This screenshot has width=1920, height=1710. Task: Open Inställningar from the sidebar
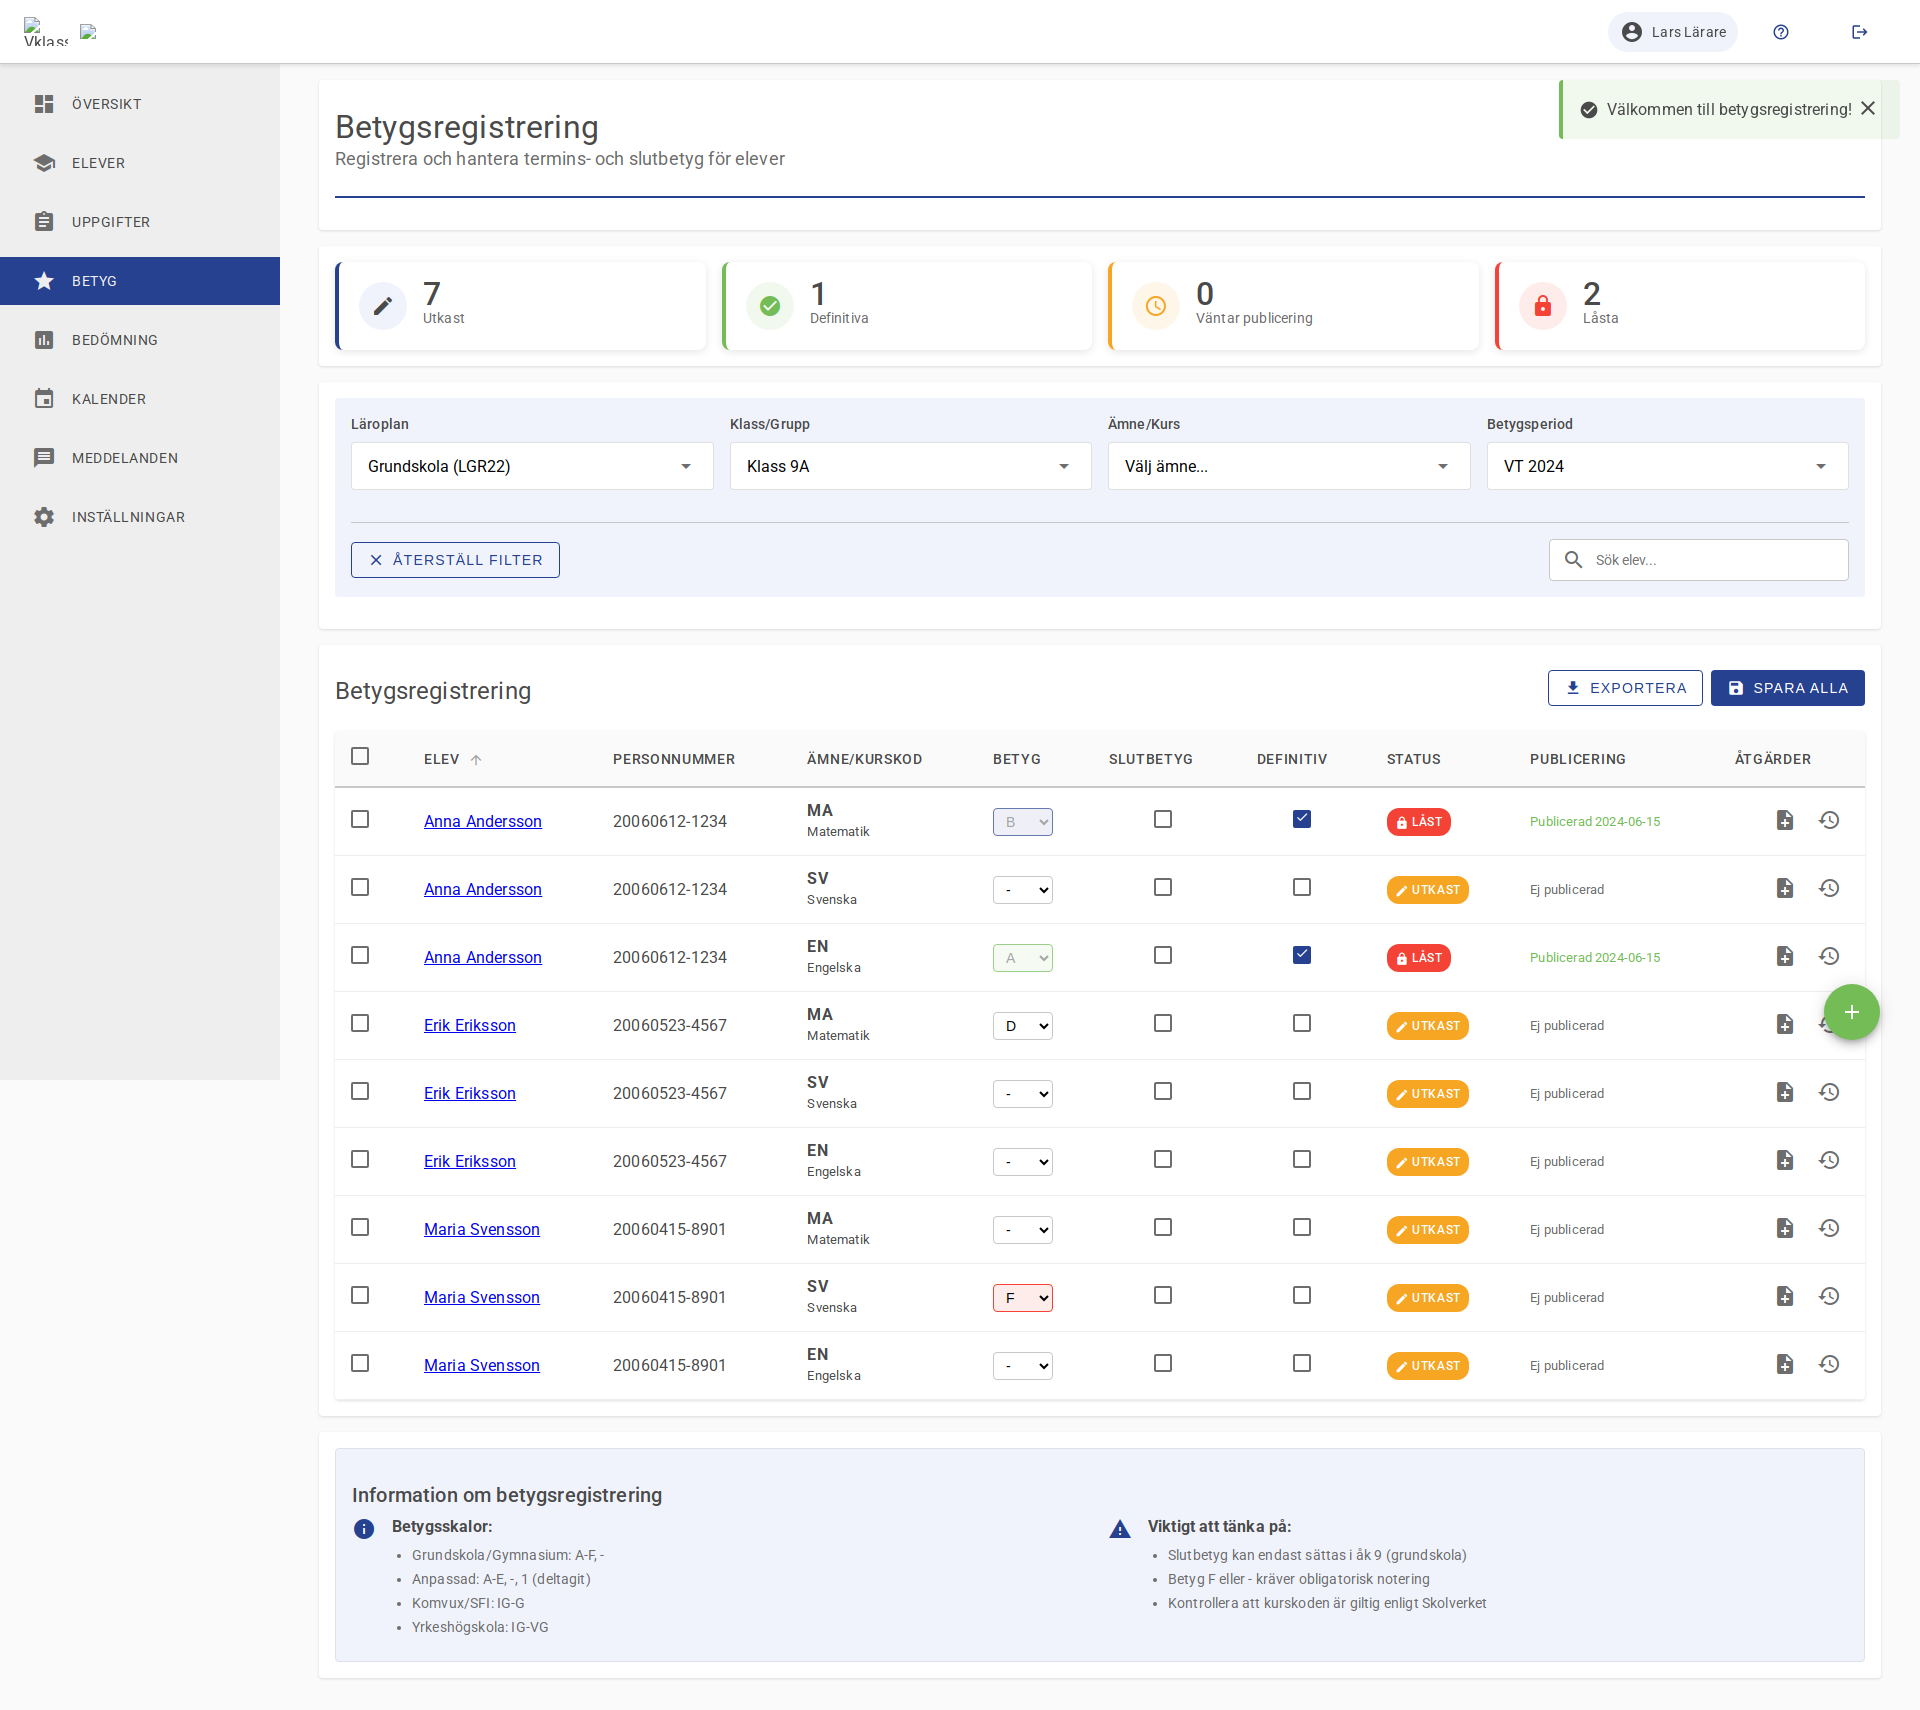pos(128,517)
